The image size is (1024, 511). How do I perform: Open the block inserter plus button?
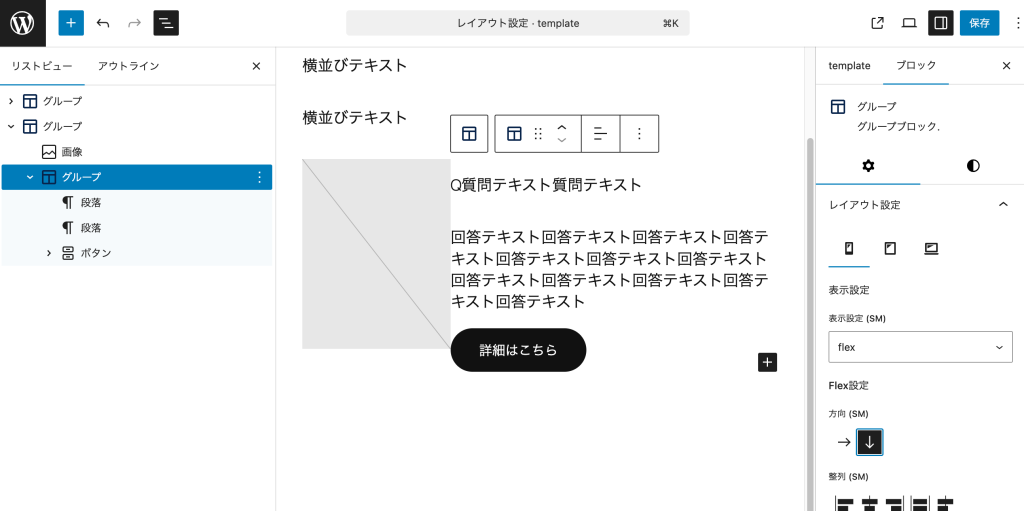tap(71, 23)
